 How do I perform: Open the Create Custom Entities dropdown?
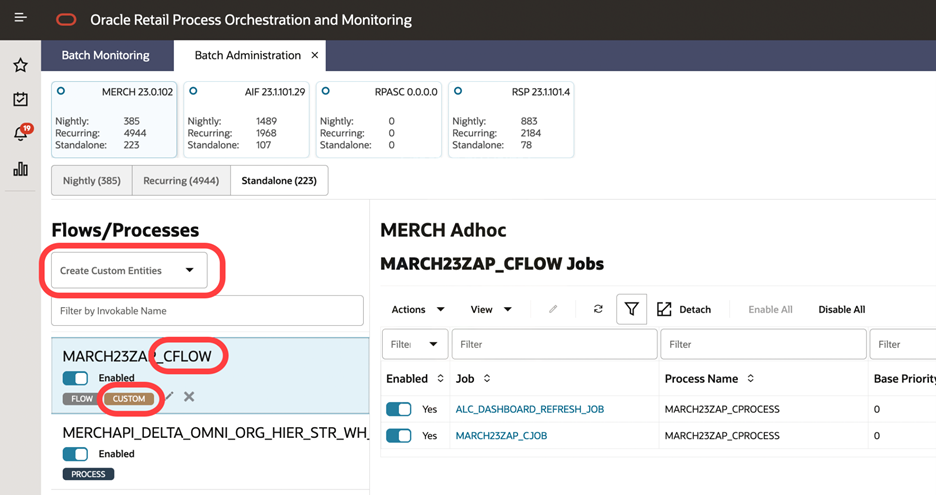point(129,270)
